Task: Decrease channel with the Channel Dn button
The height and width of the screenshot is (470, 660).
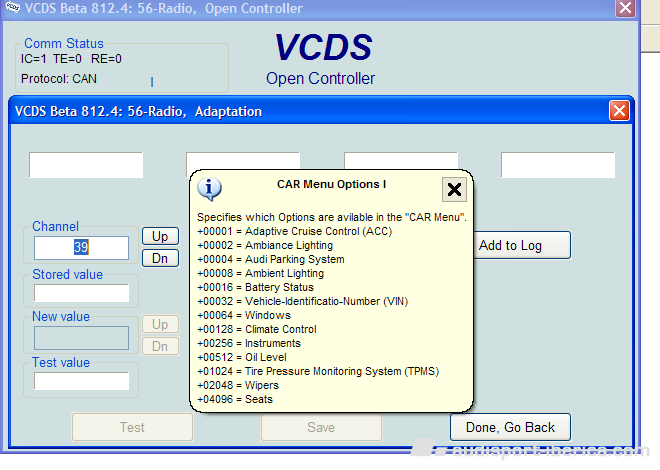Action: [x=160, y=258]
